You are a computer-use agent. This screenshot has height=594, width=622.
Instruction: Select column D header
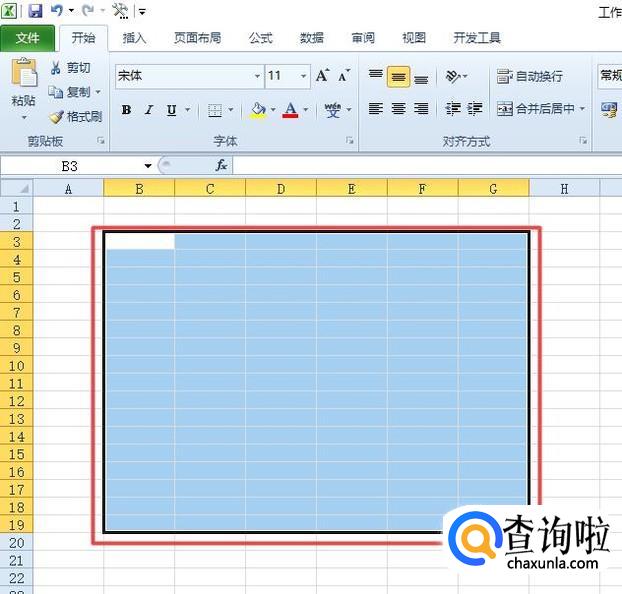(x=281, y=188)
